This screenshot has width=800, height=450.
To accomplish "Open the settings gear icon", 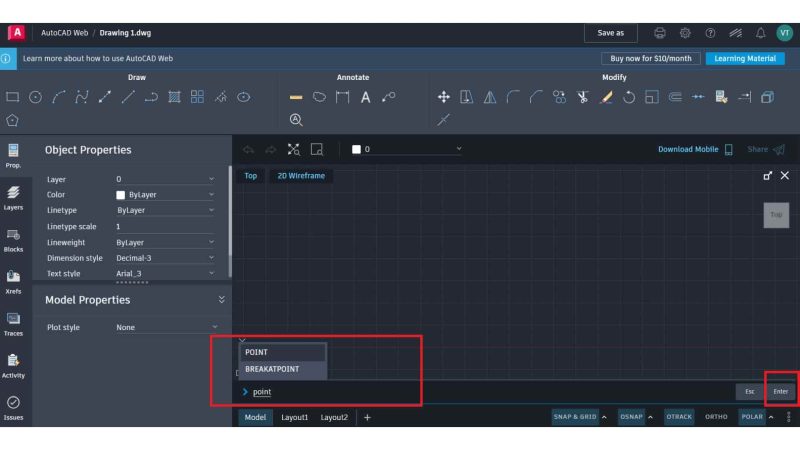I will 685,33.
